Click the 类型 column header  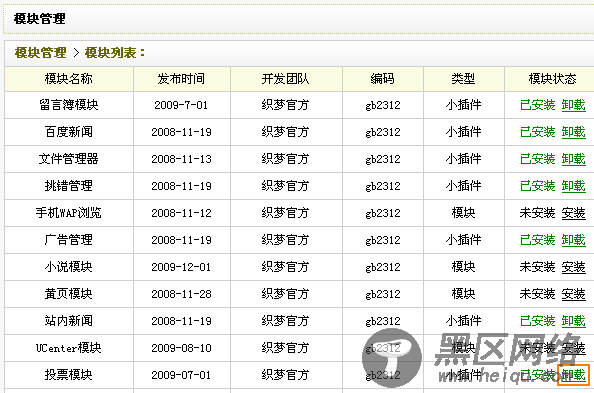tap(463, 79)
